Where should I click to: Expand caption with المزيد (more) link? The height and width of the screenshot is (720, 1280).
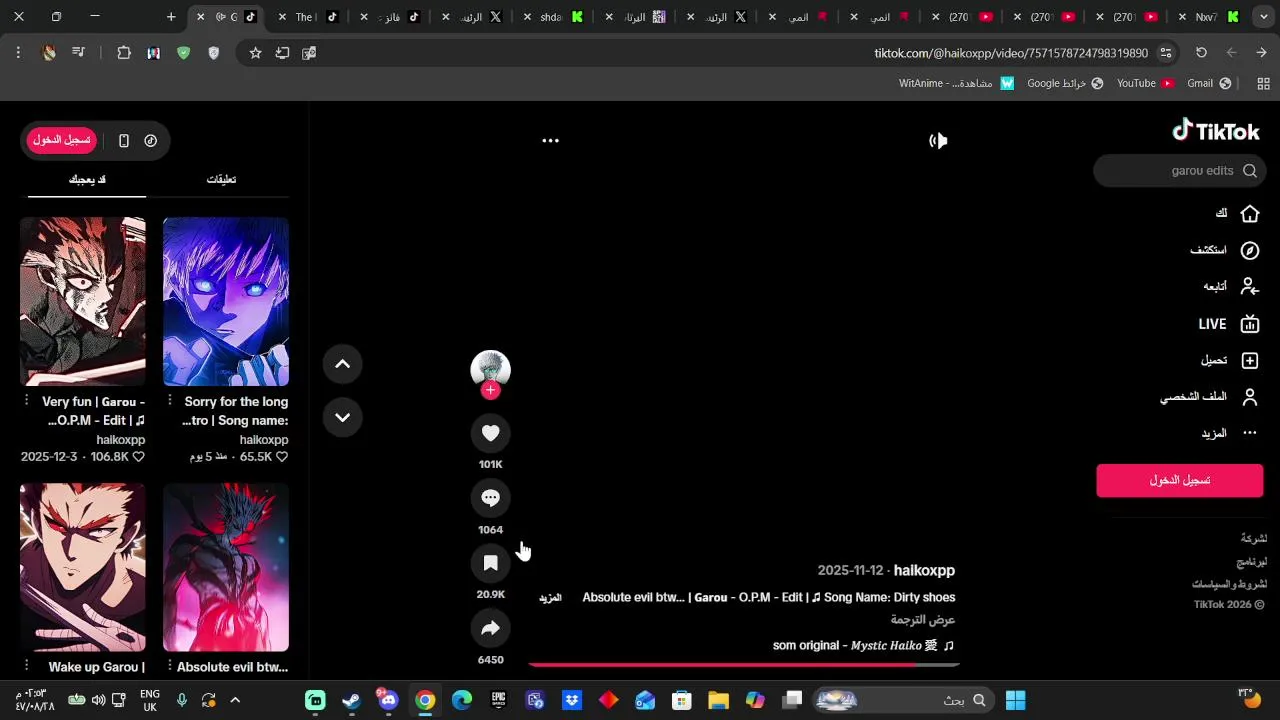pyautogui.click(x=550, y=597)
